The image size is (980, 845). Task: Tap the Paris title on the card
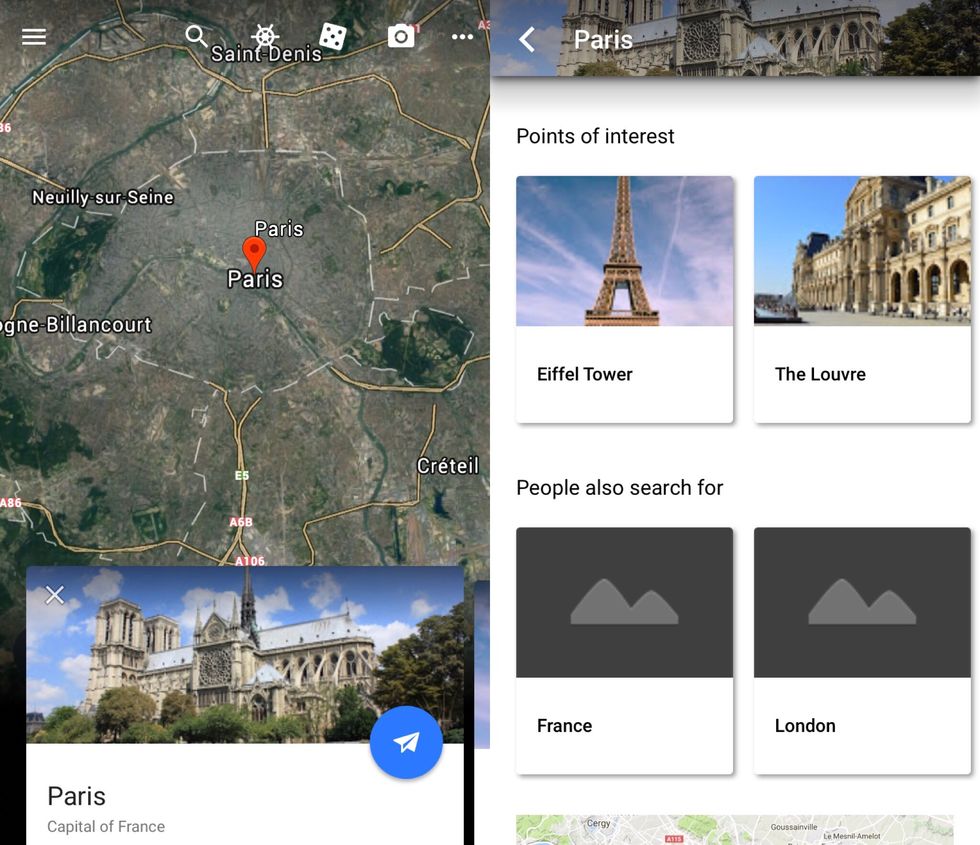(x=77, y=796)
